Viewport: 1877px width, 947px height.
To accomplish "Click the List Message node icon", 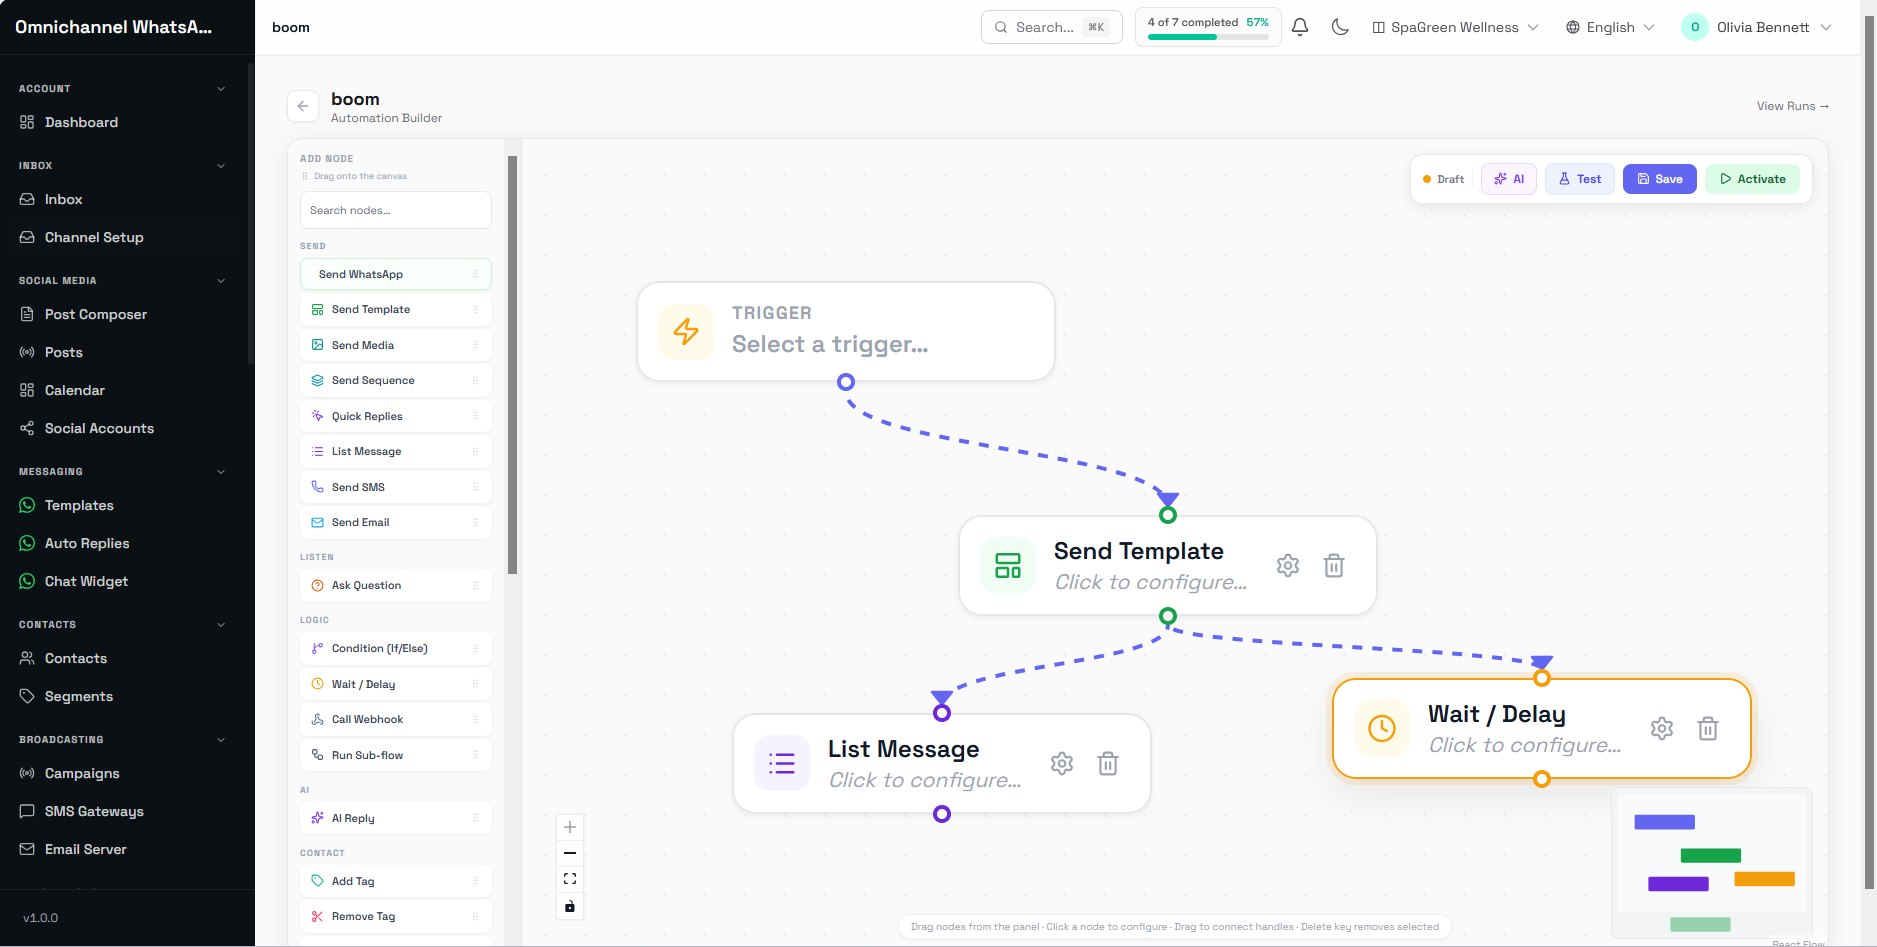I will click(x=782, y=763).
